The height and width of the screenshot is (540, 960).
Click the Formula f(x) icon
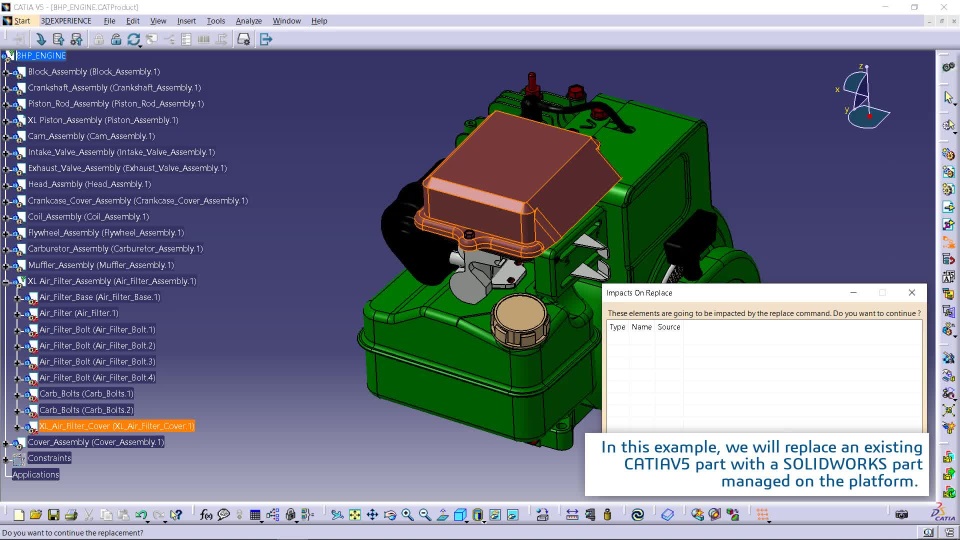(x=206, y=515)
